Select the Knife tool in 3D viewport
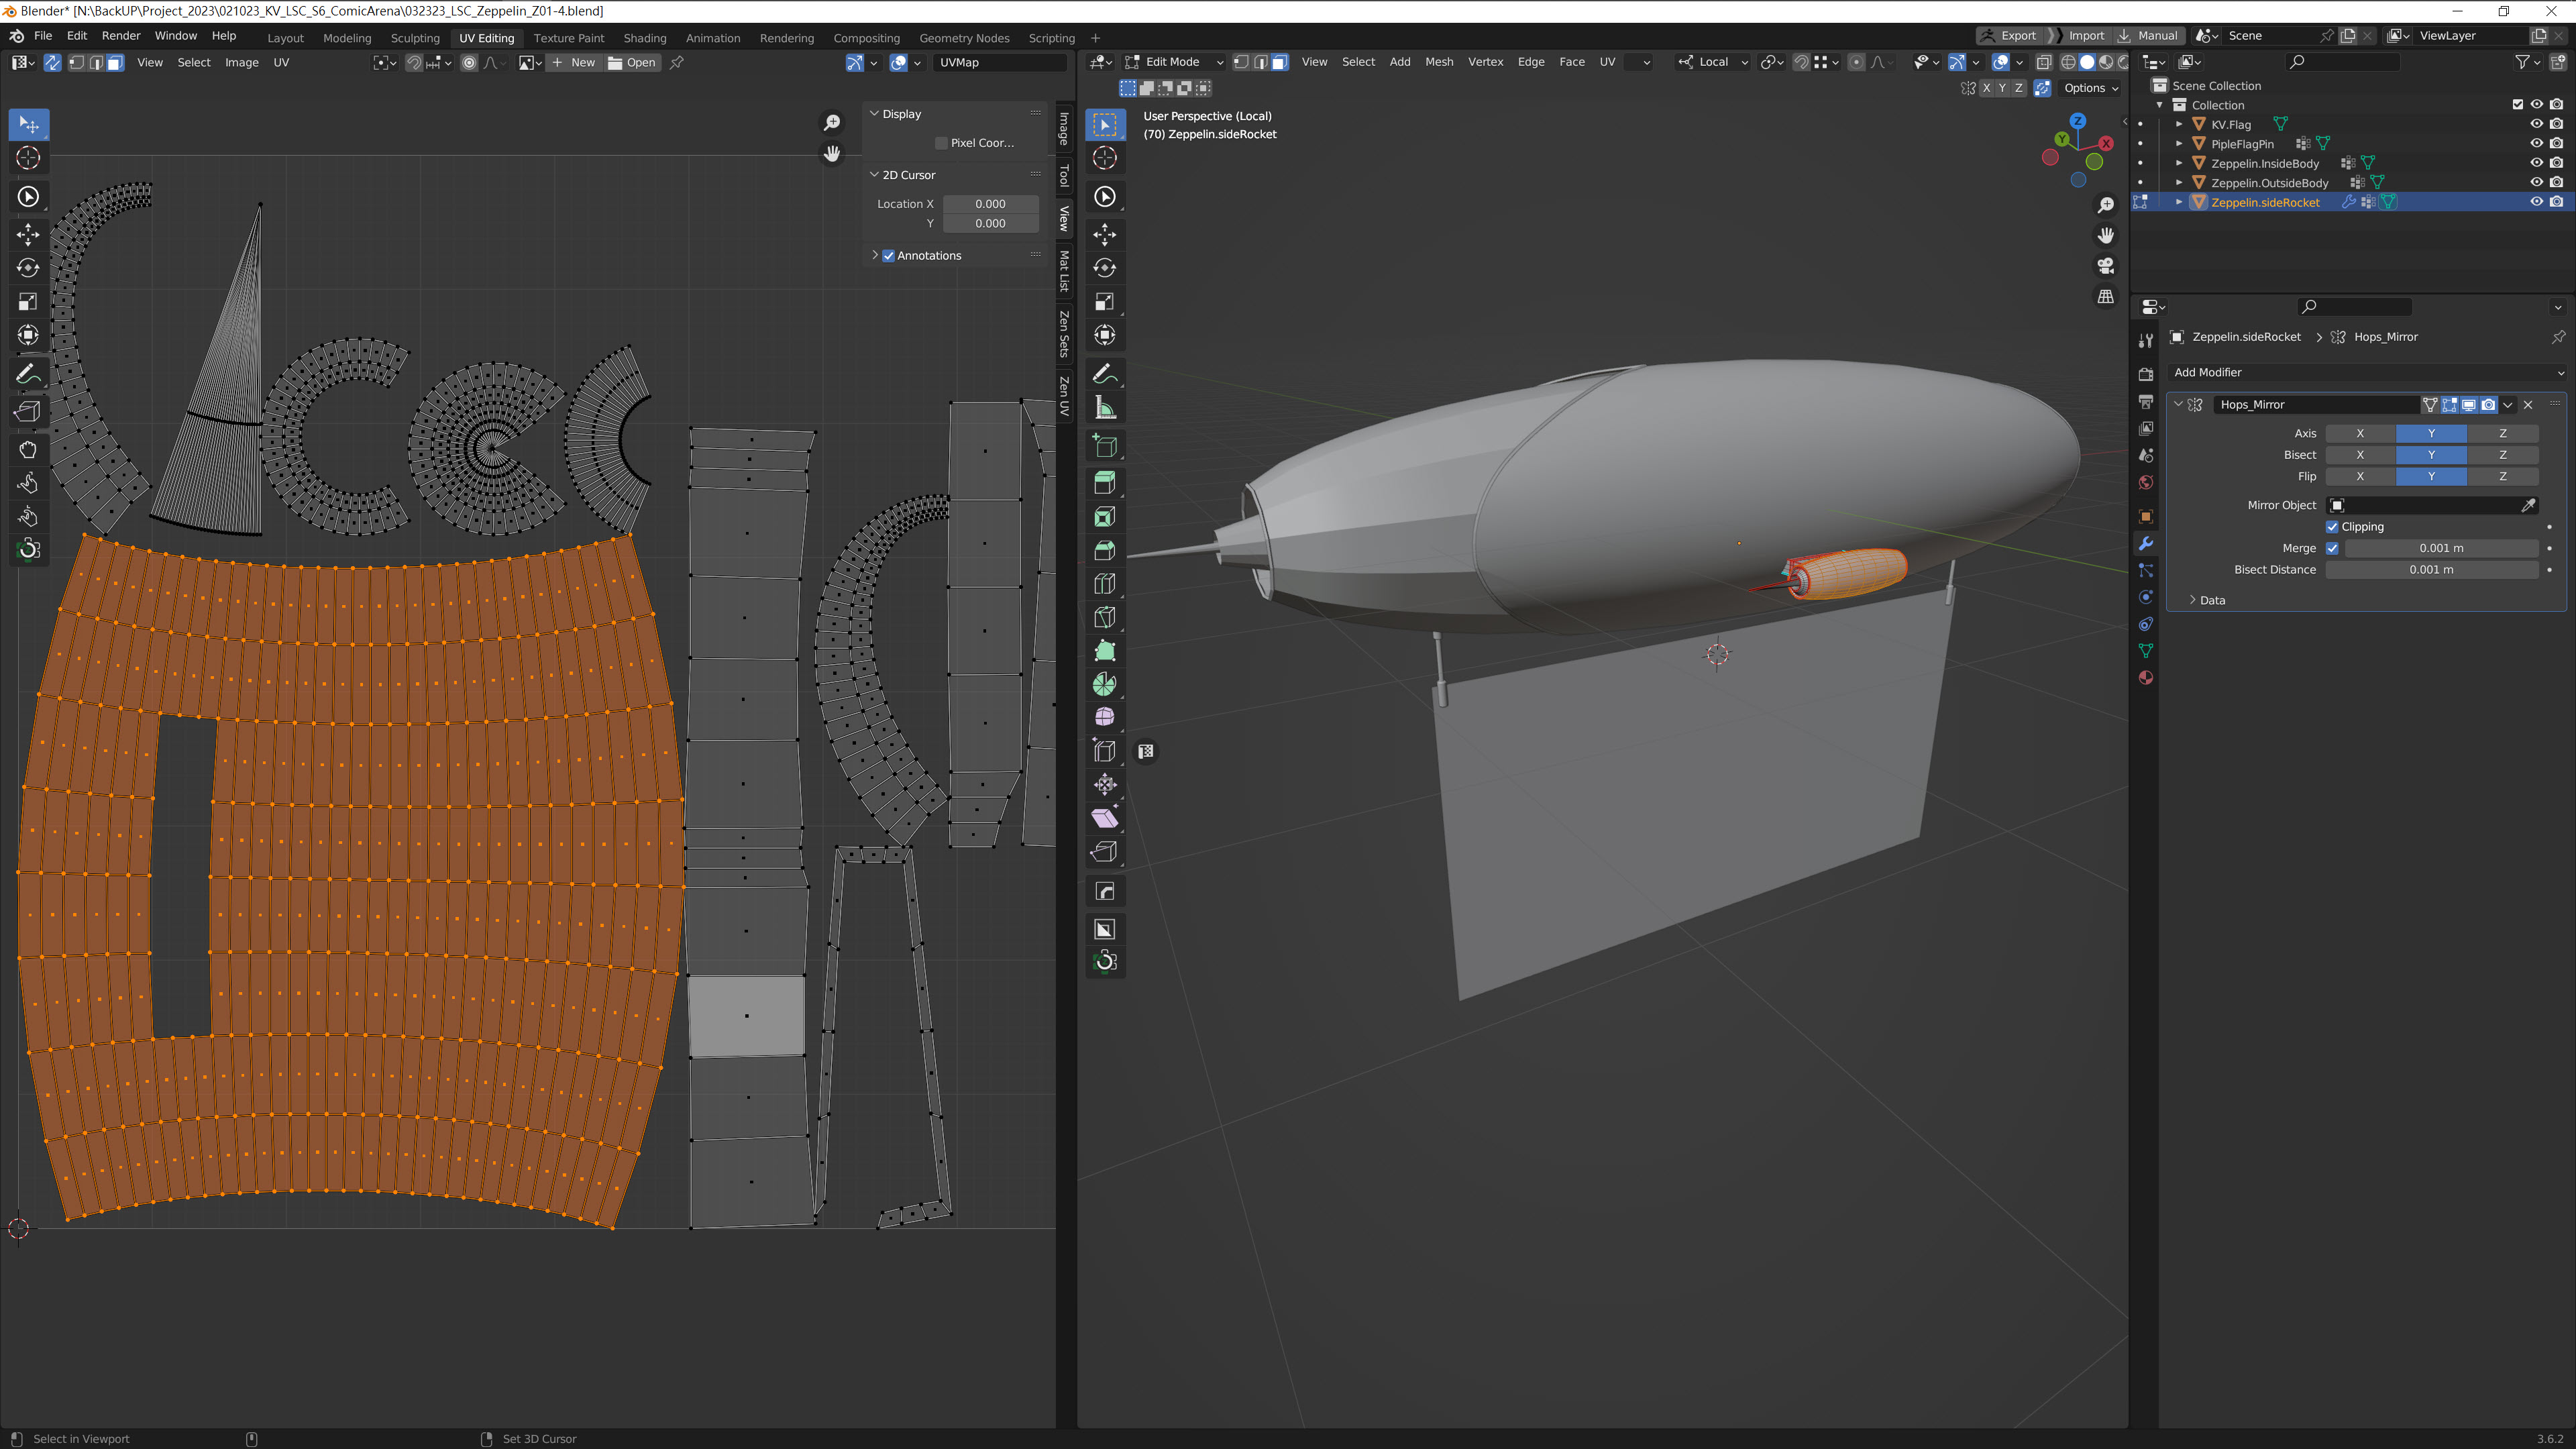The width and height of the screenshot is (2576, 1449). (x=1104, y=617)
